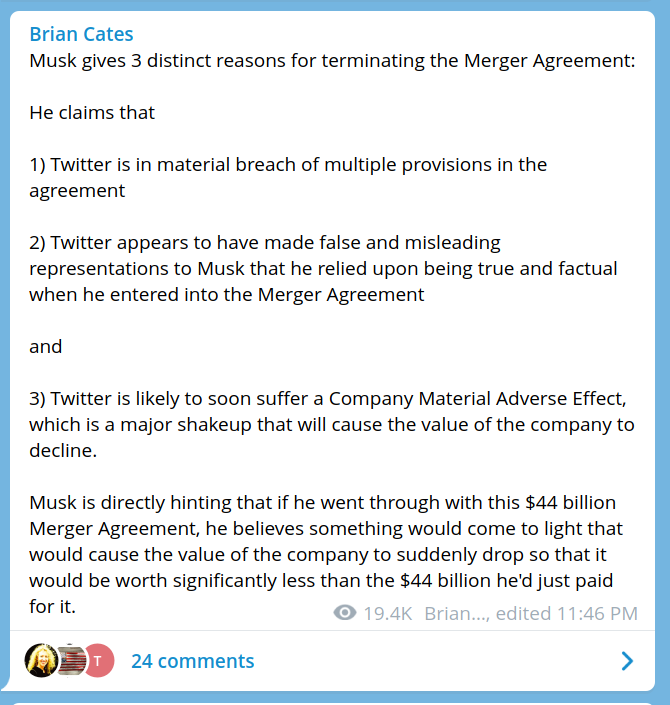Click the blonde-haired commenter avatar
Viewport: 670px width, 705px height.
(42, 661)
